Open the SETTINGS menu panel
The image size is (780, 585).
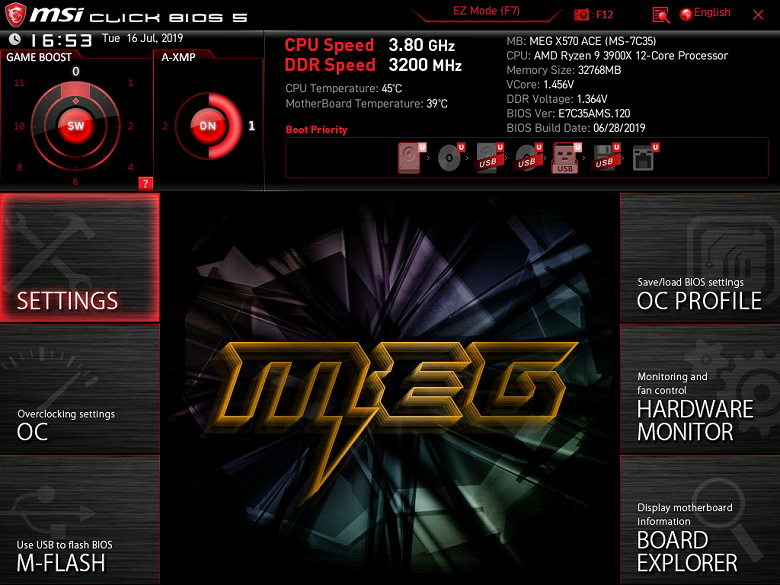80,258
